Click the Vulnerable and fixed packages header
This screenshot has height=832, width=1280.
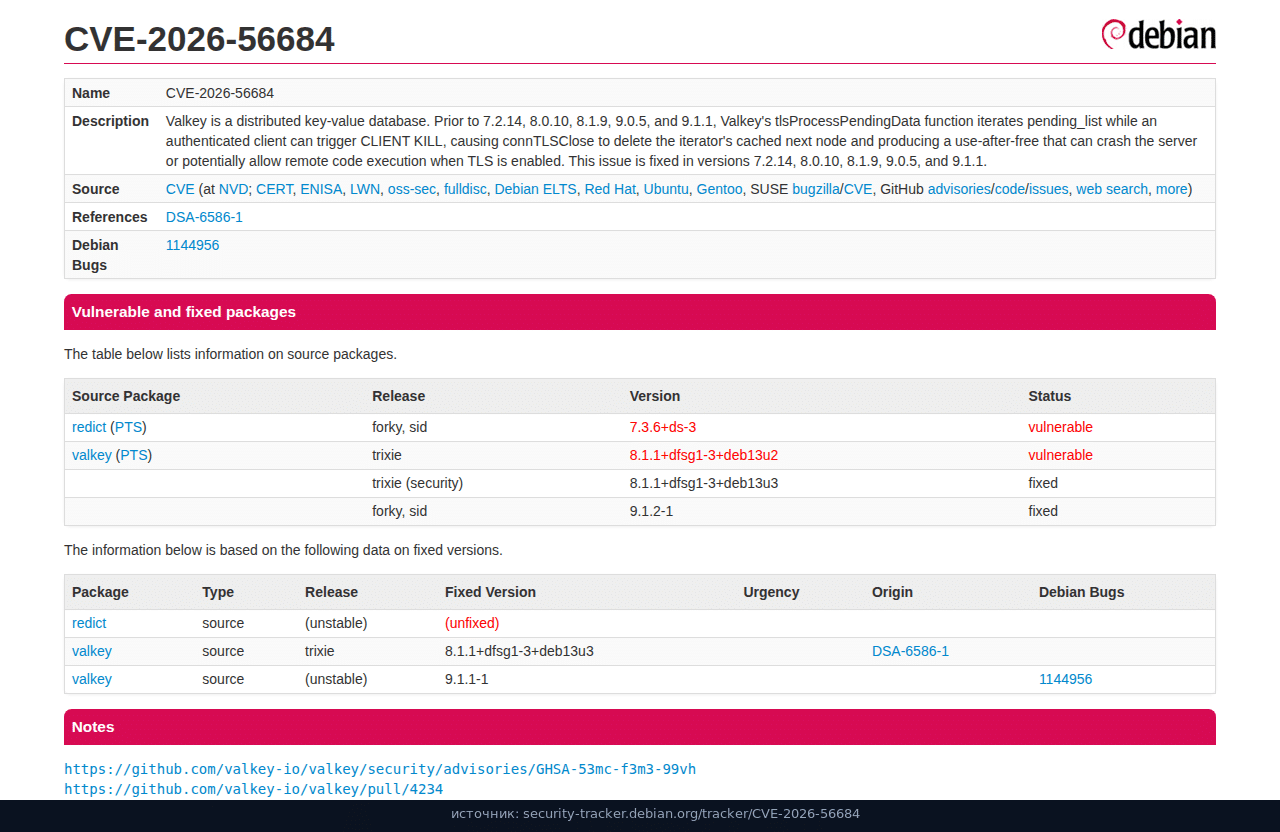[640, 312]
